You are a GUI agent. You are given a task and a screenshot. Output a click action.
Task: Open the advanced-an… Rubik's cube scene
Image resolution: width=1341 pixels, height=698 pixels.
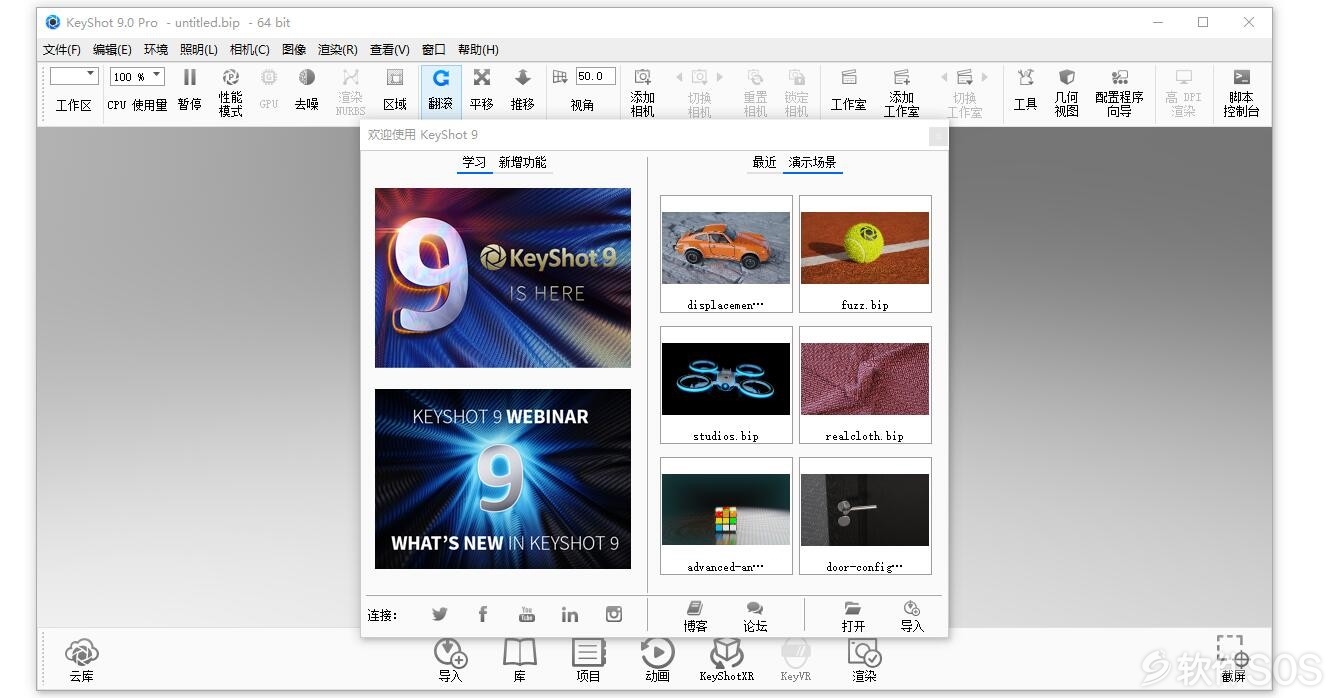[x=726, y=516]
